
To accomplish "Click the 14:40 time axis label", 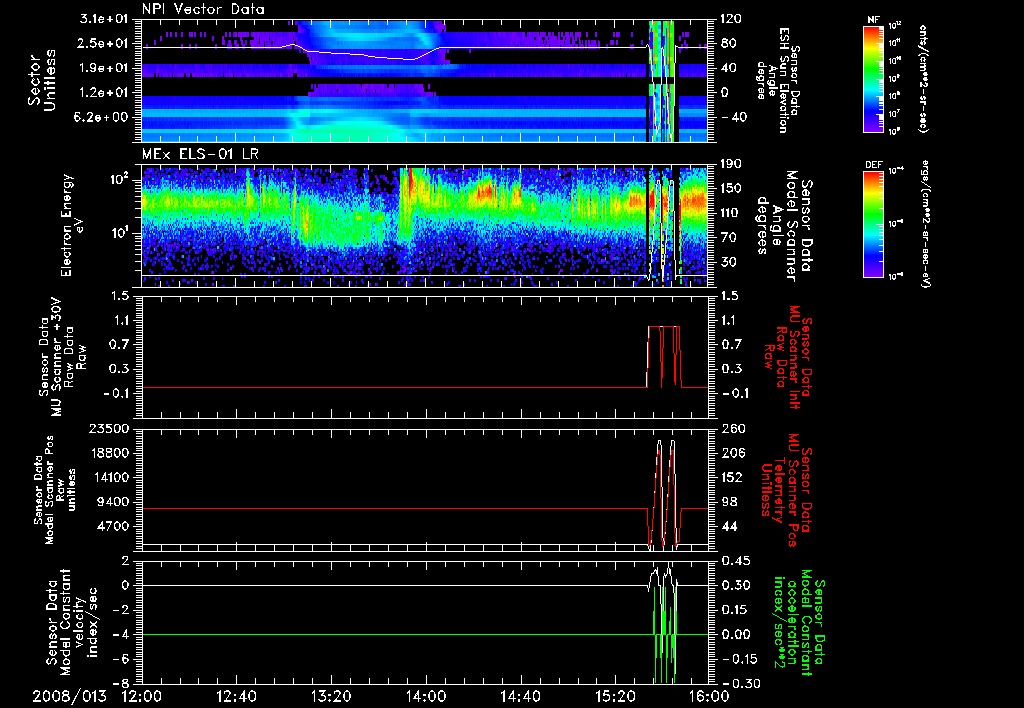I will pos(520,696).
